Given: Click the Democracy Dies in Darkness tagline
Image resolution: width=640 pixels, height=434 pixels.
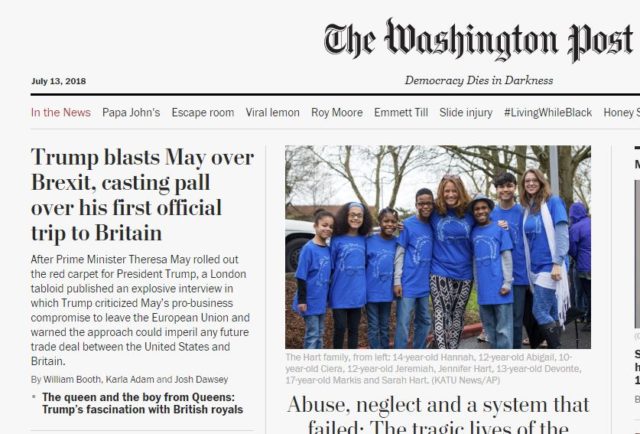Looking at the screenshot, I should tap(479, 80).
